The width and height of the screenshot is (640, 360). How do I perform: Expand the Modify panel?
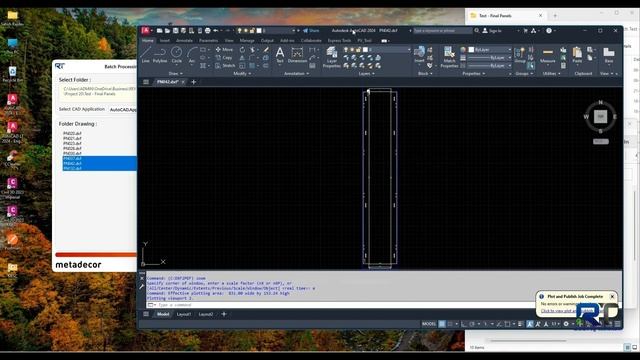pos(242,73)
